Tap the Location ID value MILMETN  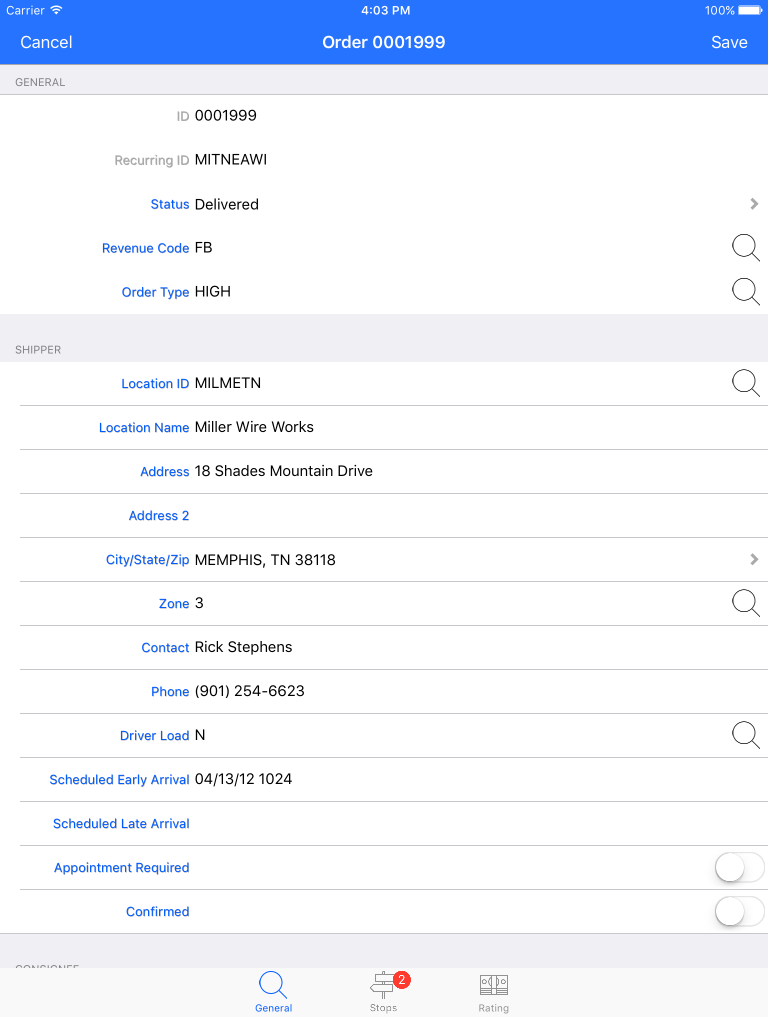(x=228, y=383)
